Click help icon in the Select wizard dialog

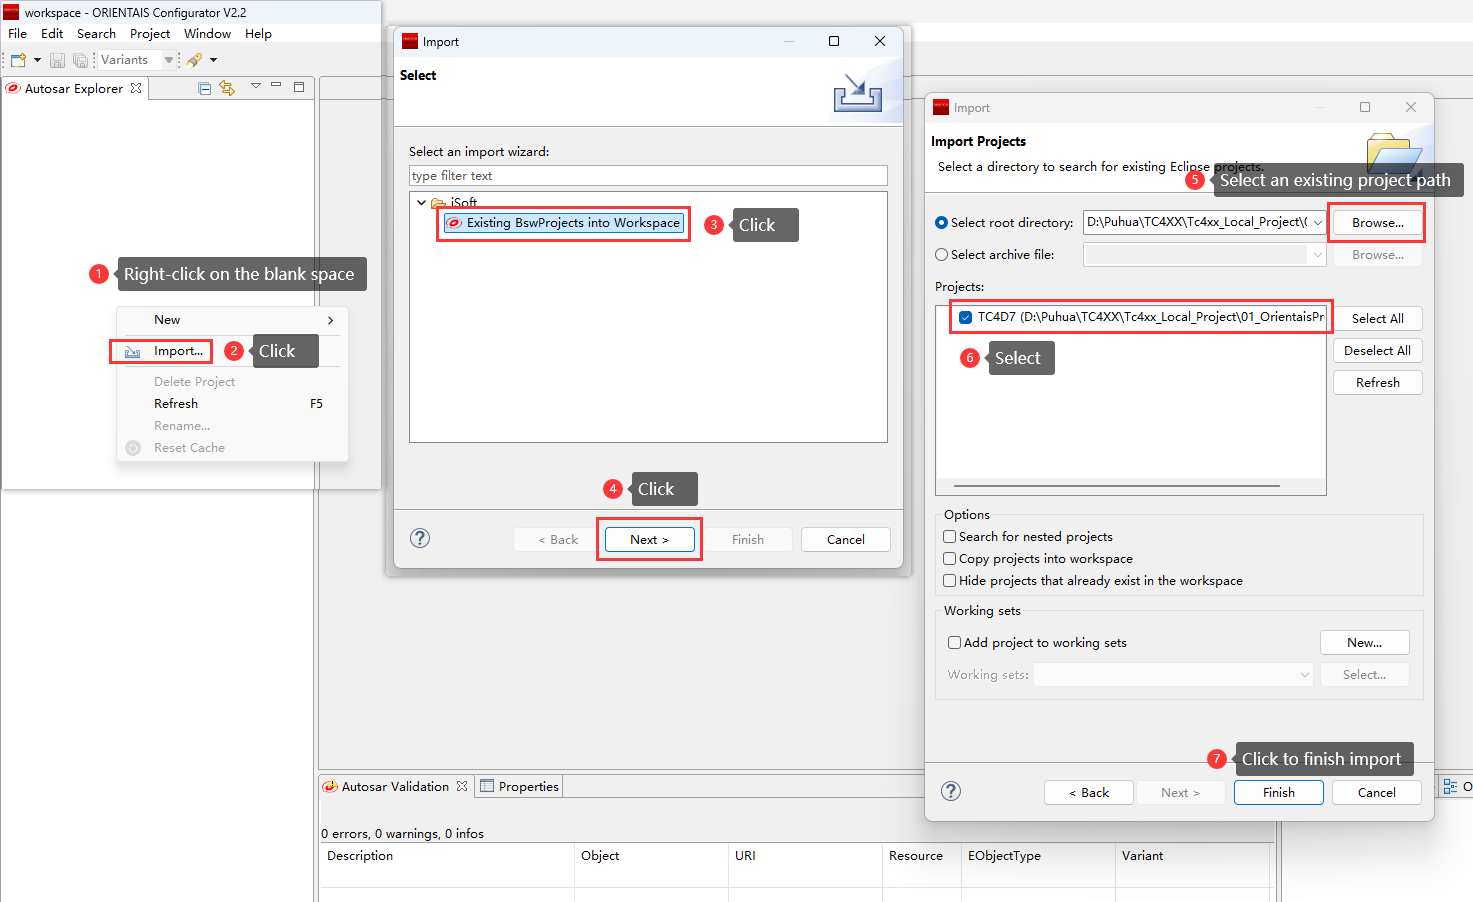(420, 538)
